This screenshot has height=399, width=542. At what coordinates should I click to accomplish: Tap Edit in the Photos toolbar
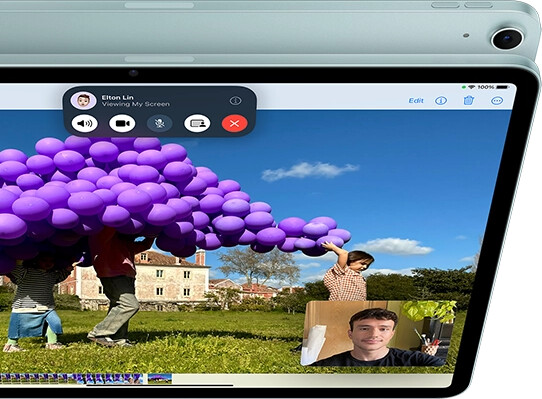click(x=416, y=101)
